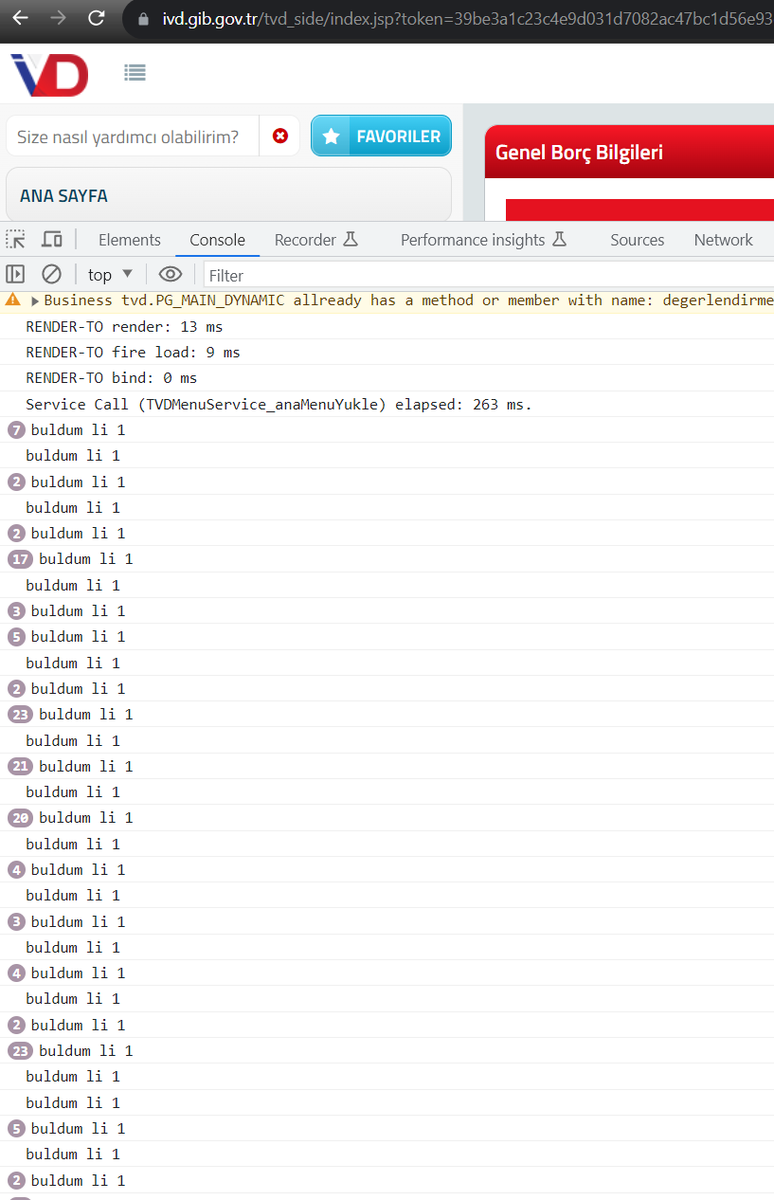The height and width of the screenshot is (1200, 774).
Task: Select the 'RENDER-TO fire load: 9 ms' log line
Action: 133,352
